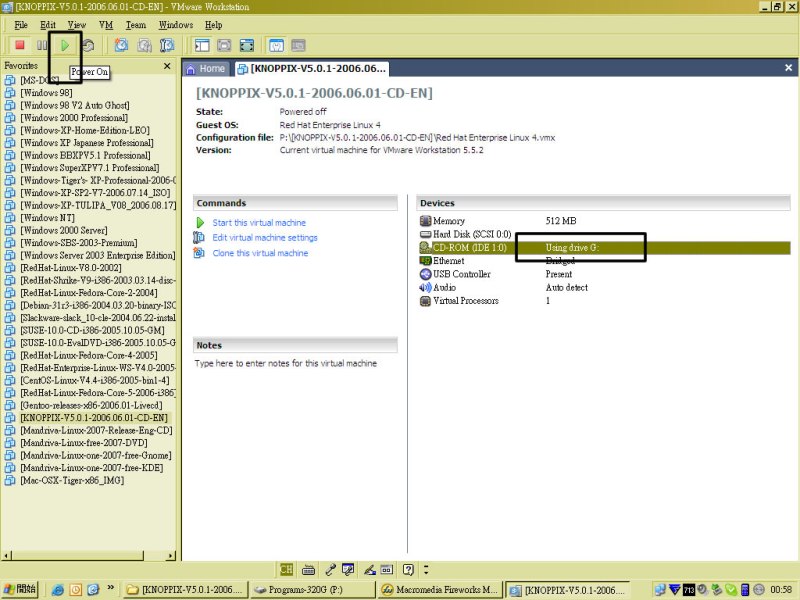
Task: Click the red Power Off toolbar button
Action: point(20,45)
